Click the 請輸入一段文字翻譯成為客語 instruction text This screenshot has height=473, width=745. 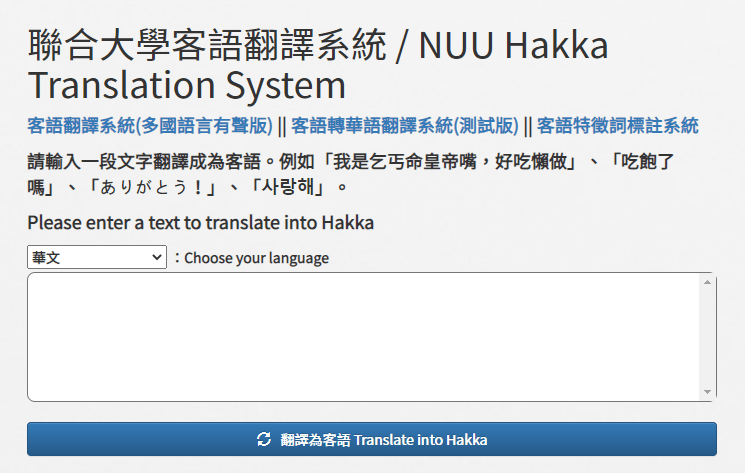pyautogui.click(x=144, y=162)
